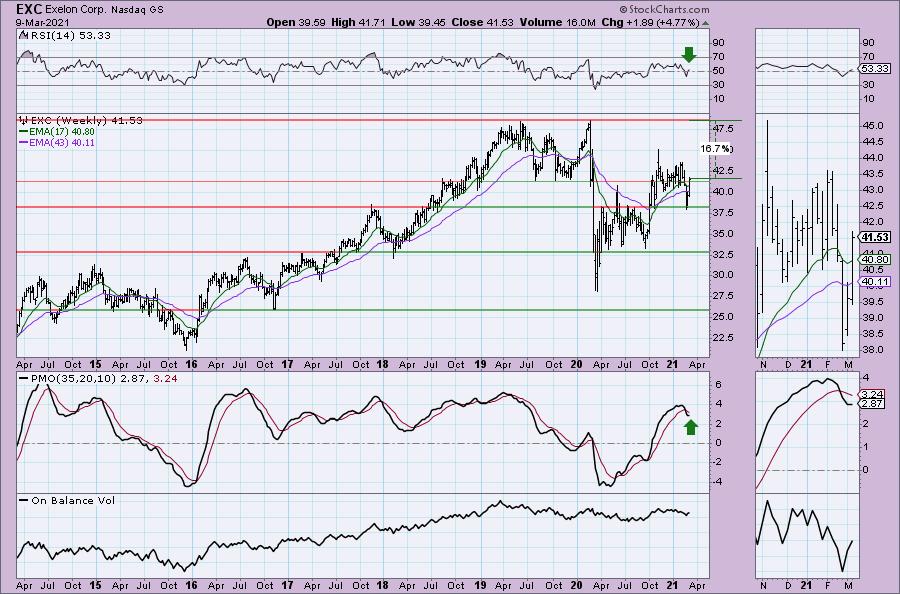900x594 pixels.
Task: Click the bar-style icon before EXC (Weekly)
Action: (24, 121)
